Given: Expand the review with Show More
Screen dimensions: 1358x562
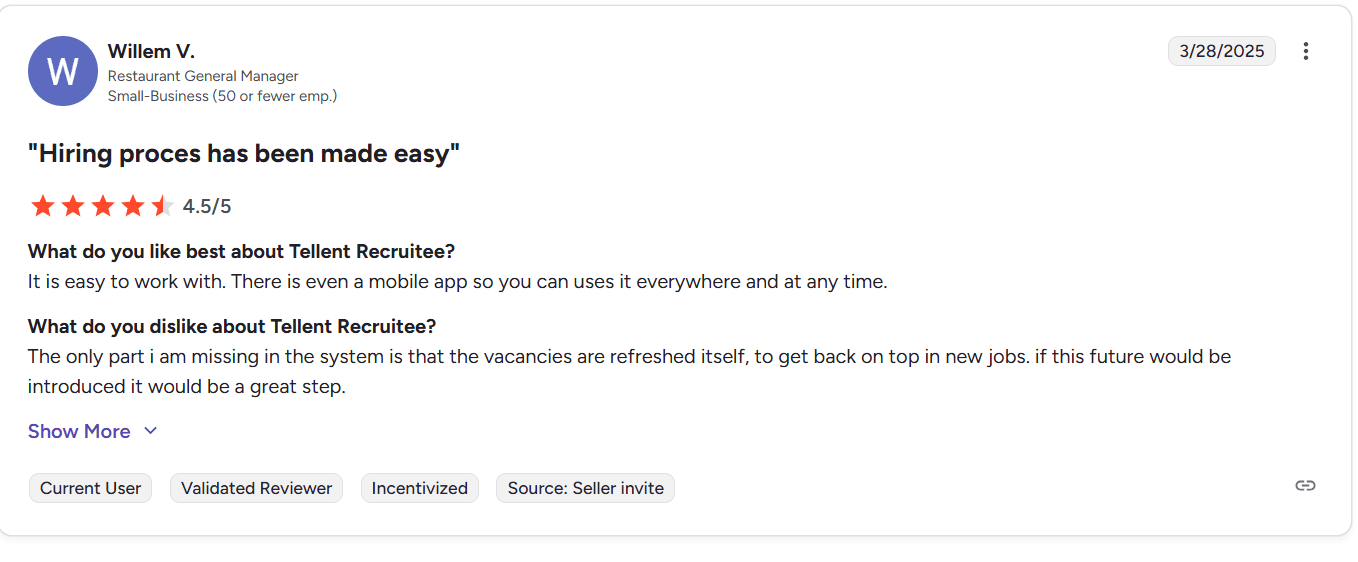Looking at the screenshot, I should pos(79,431).
